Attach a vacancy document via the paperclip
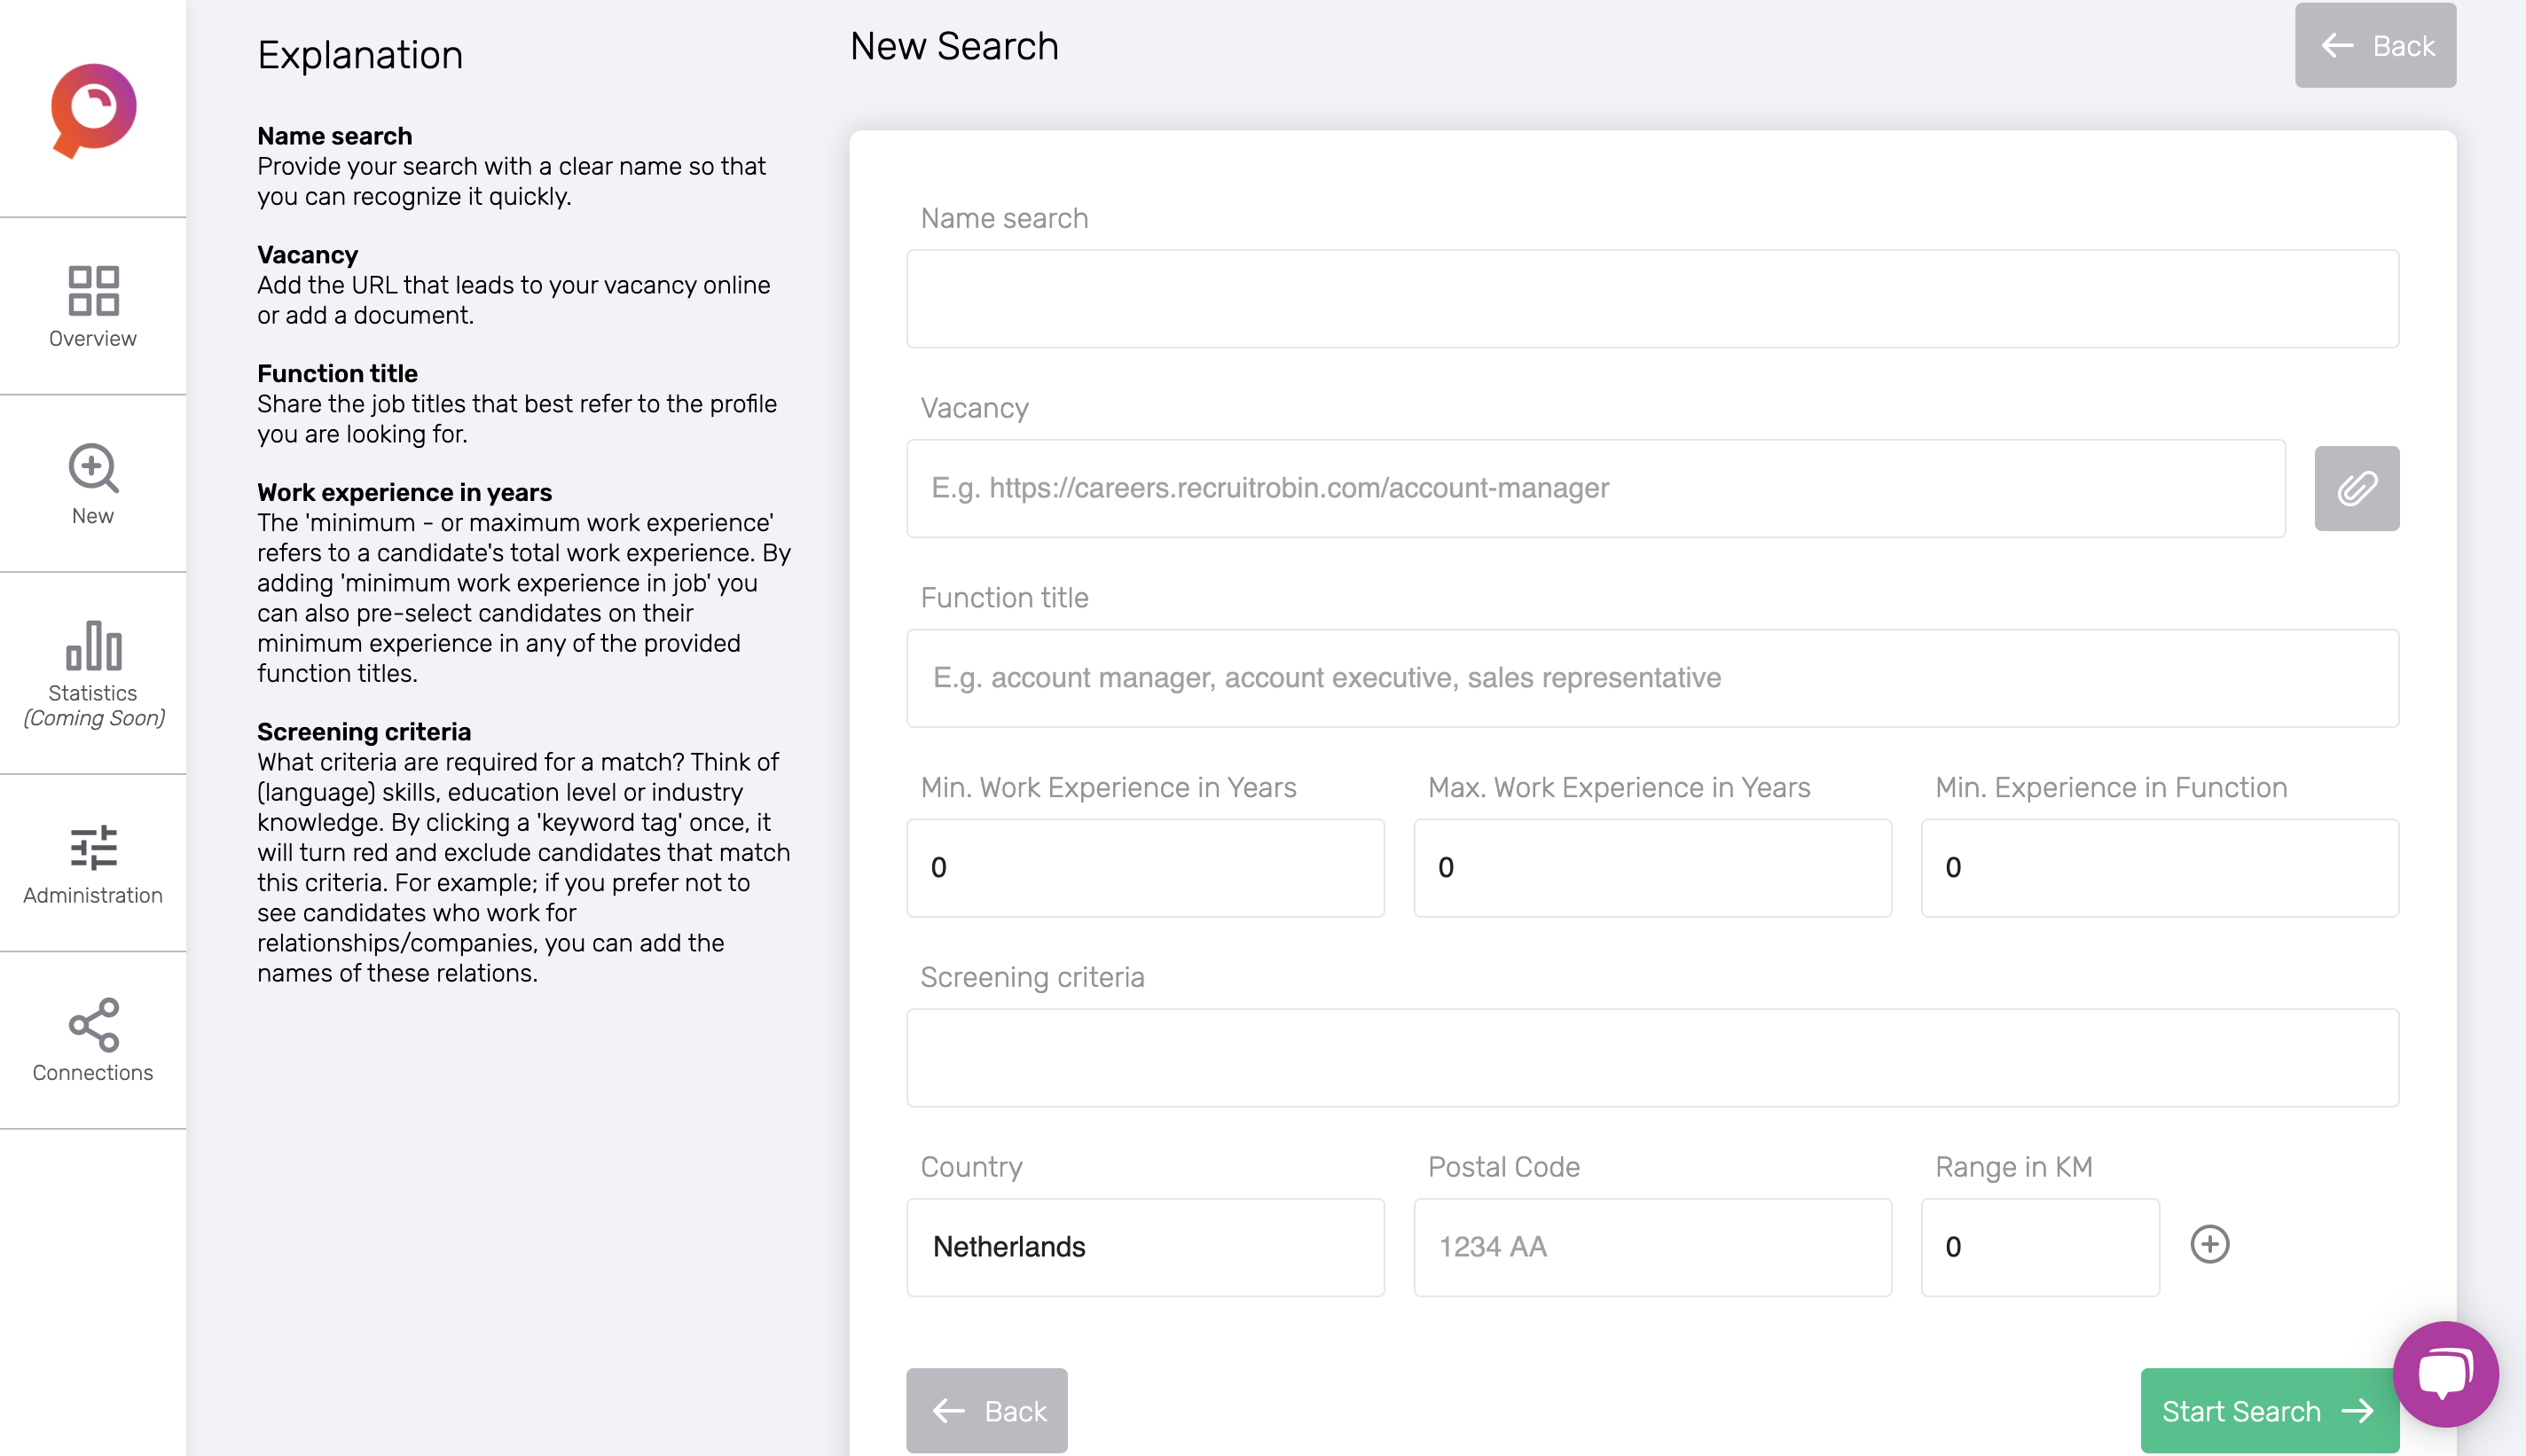Image resolution: width=2526 pixels, height=1456 pixels. pyautogui.click(x=2356, y=488)
